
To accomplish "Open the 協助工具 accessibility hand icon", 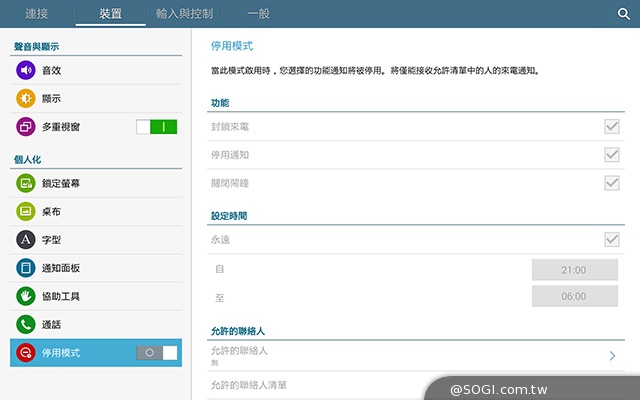I will (x=25, y=296).
